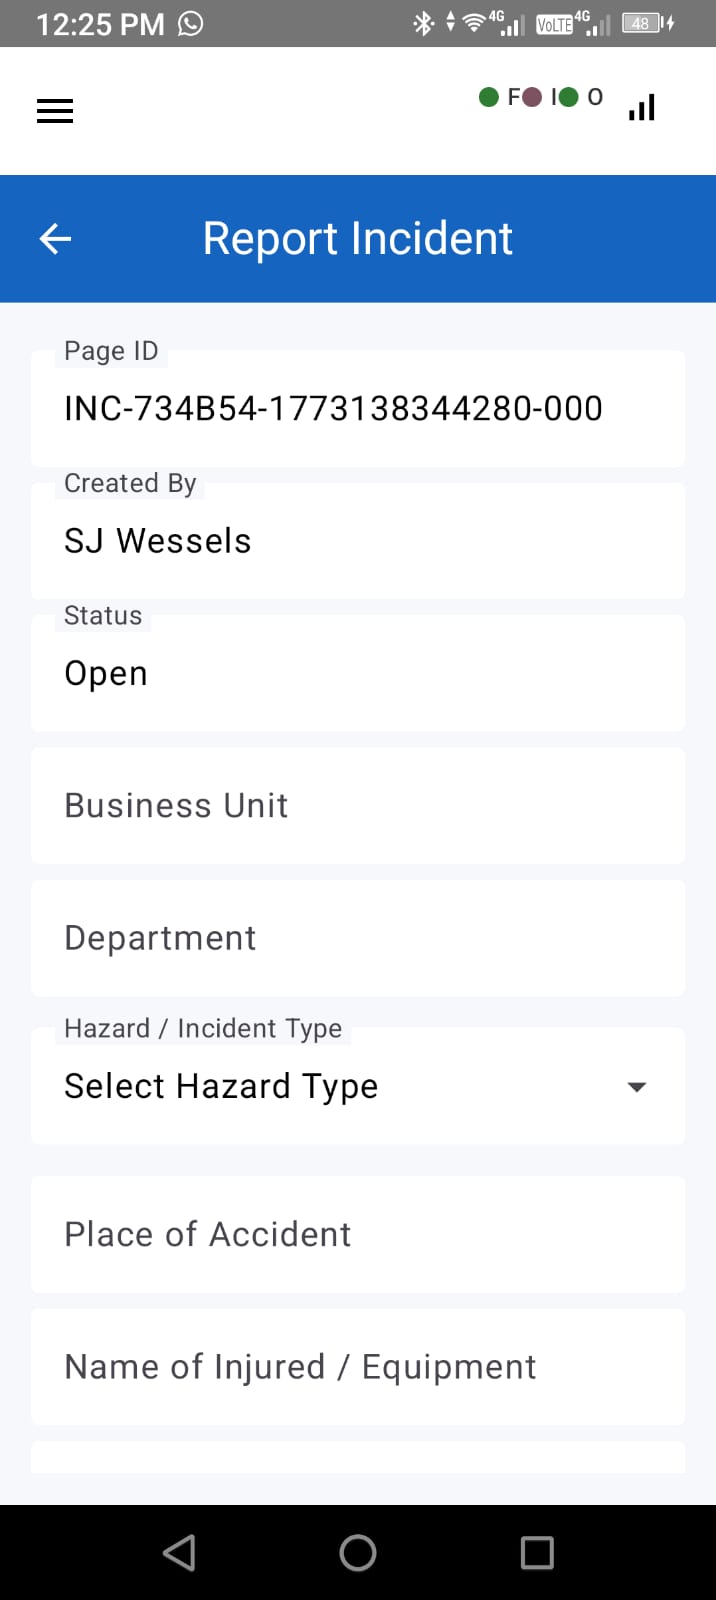The image size is (716, 1600).
Task: Tap the WhatsApp icon in the status bar
Action: tap(190, 23)
